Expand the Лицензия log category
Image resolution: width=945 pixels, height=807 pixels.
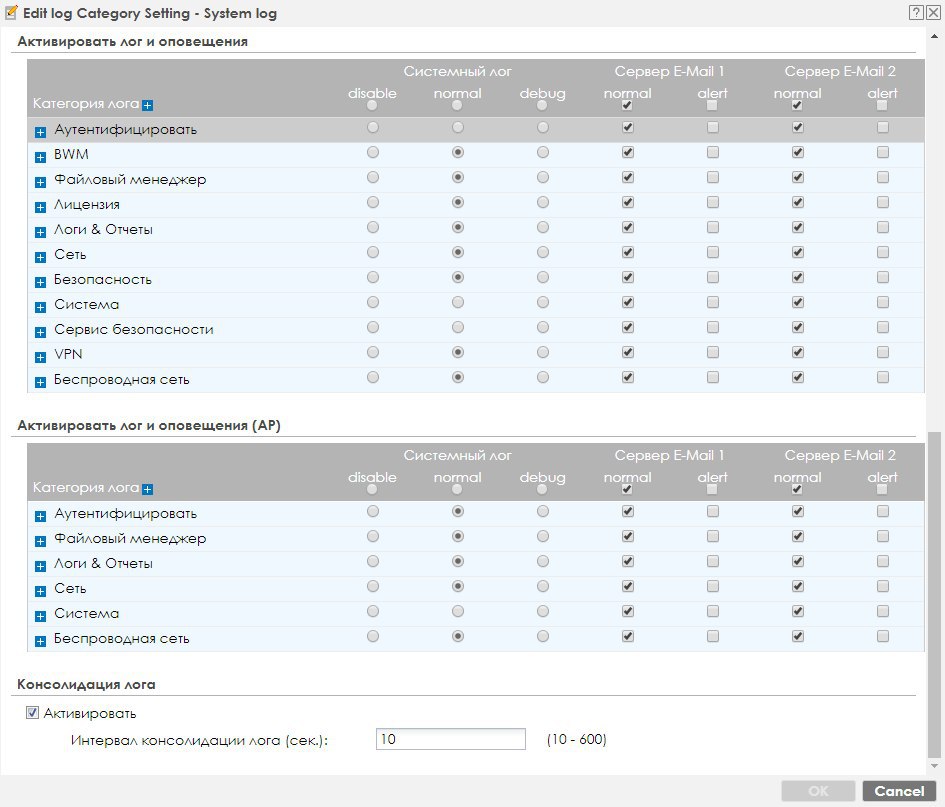coord(40,207)
